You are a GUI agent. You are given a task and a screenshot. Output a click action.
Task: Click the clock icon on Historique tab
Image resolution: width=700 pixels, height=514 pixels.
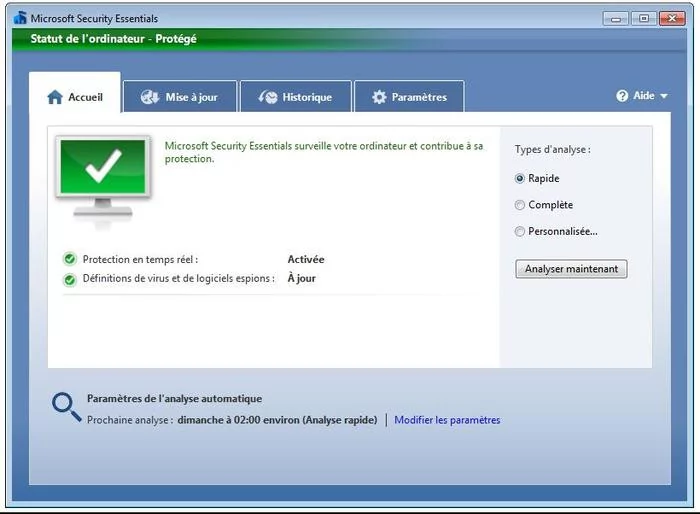(x=268, y=97)
